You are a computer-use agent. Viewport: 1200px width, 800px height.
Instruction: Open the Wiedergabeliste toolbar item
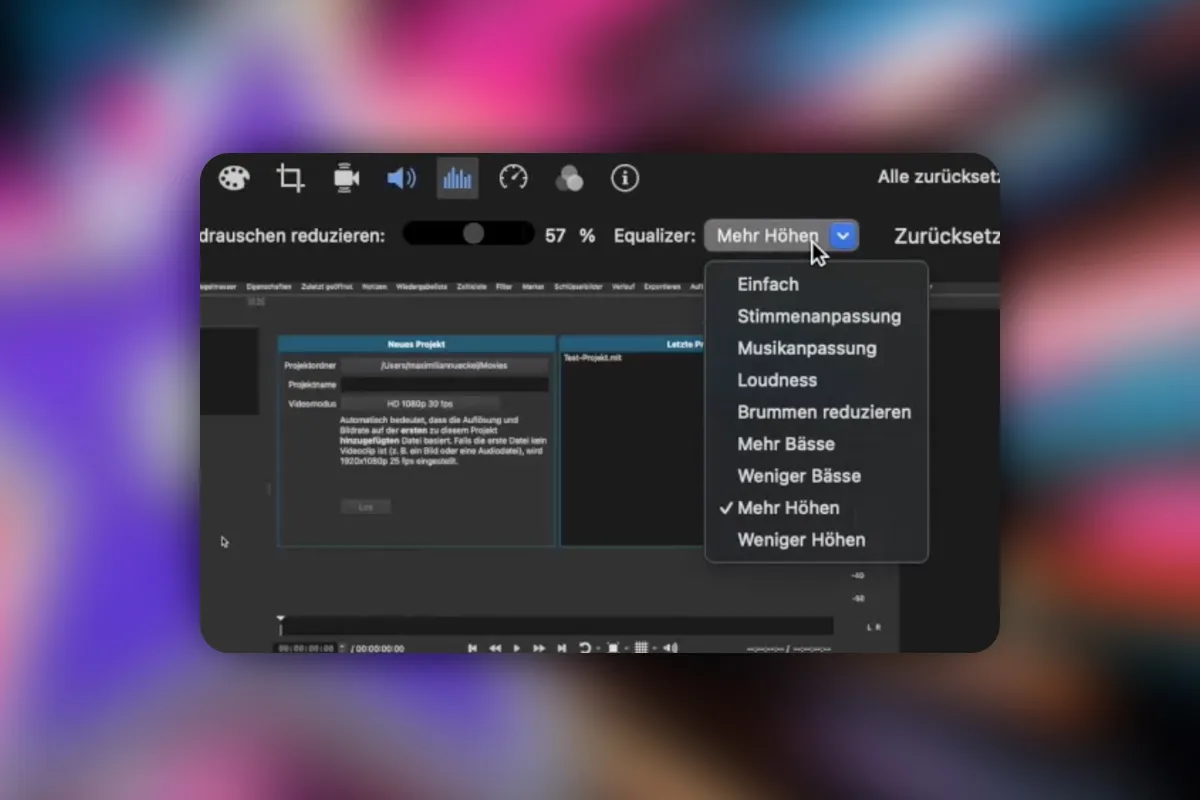point(421,287)
